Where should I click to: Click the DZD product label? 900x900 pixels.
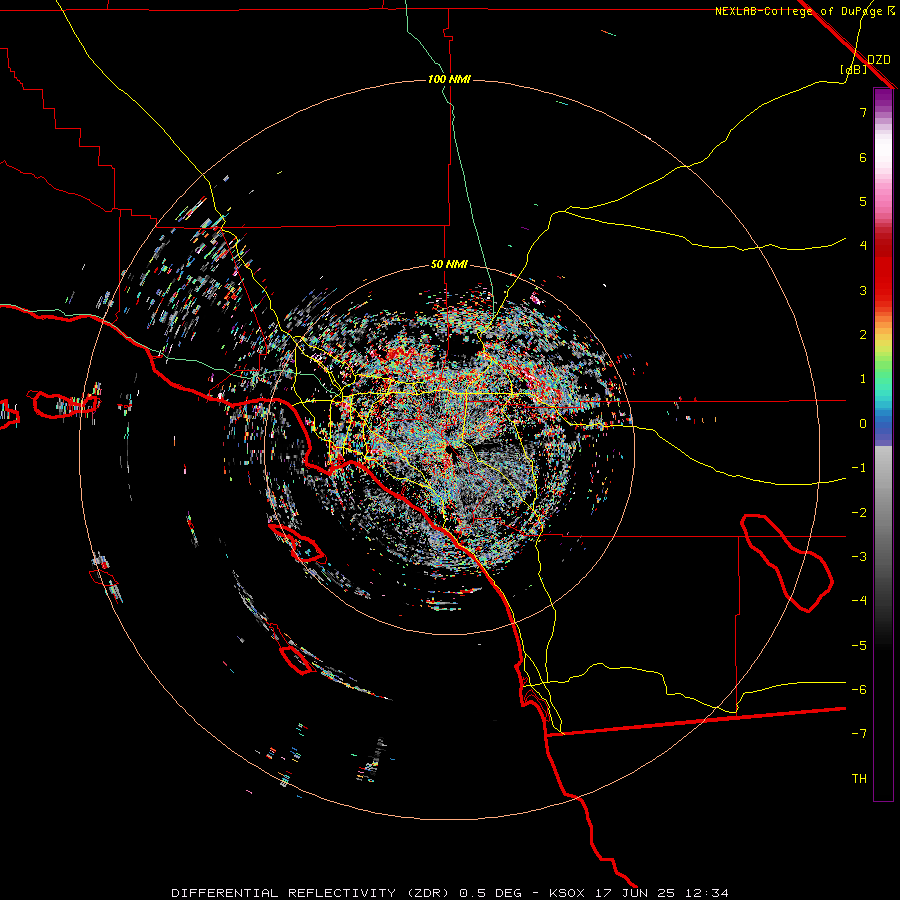(879, 60)
